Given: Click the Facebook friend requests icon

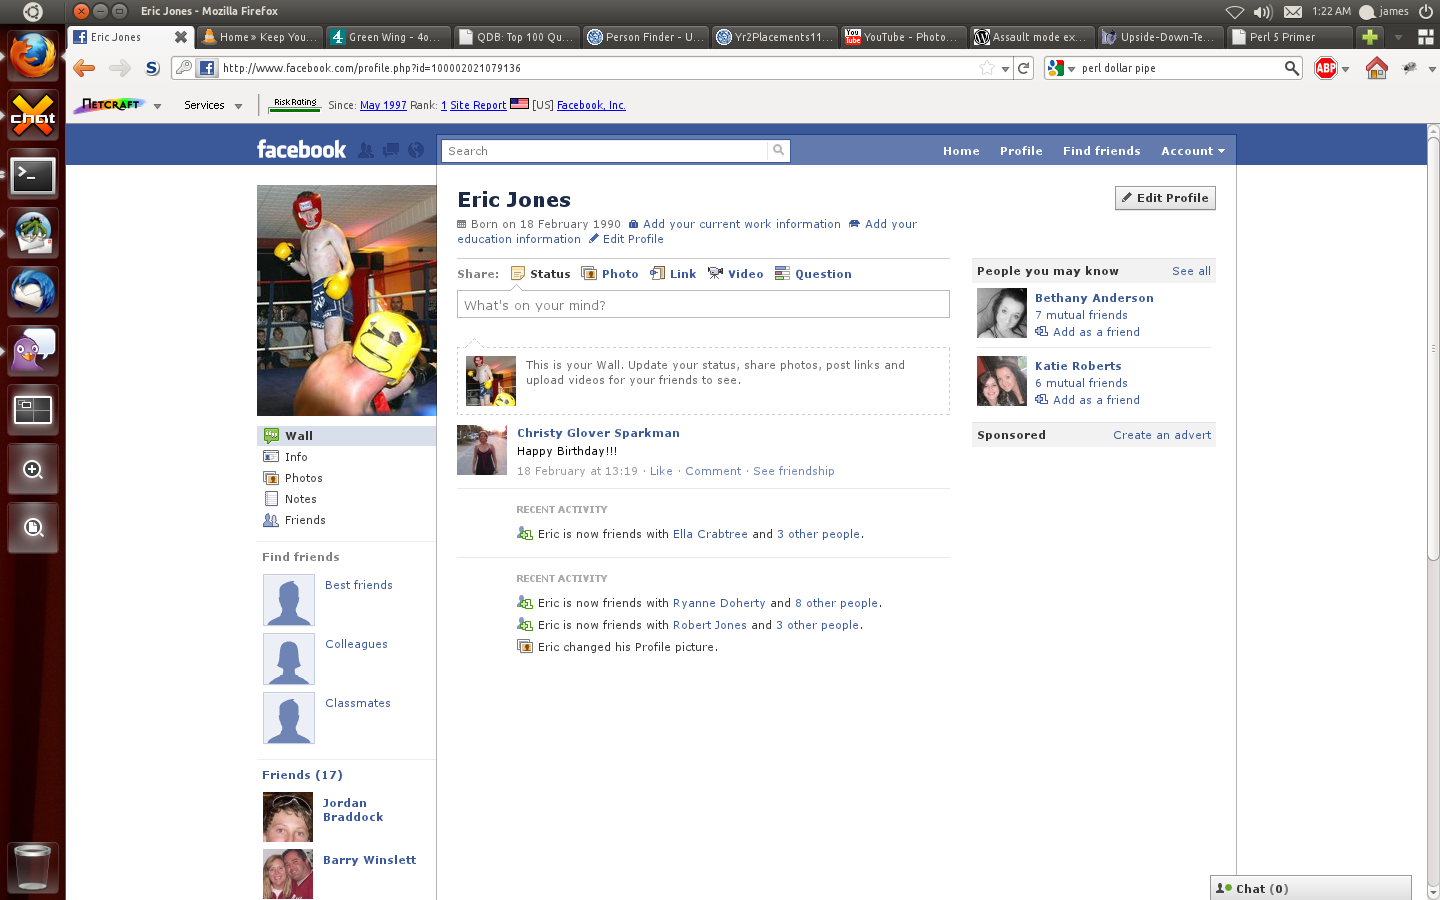Looking at the screenshot, I should point(366,150).
